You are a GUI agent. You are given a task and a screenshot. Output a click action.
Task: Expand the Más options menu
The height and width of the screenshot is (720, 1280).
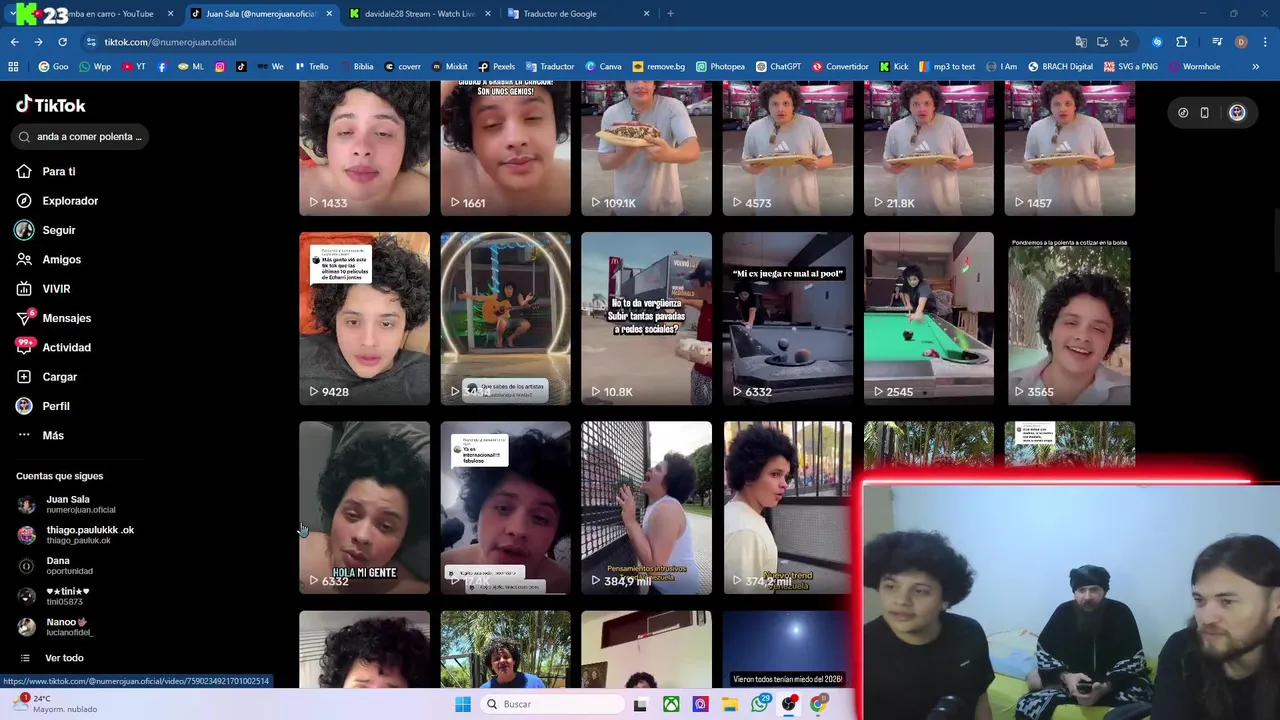(x=42, y=435)
